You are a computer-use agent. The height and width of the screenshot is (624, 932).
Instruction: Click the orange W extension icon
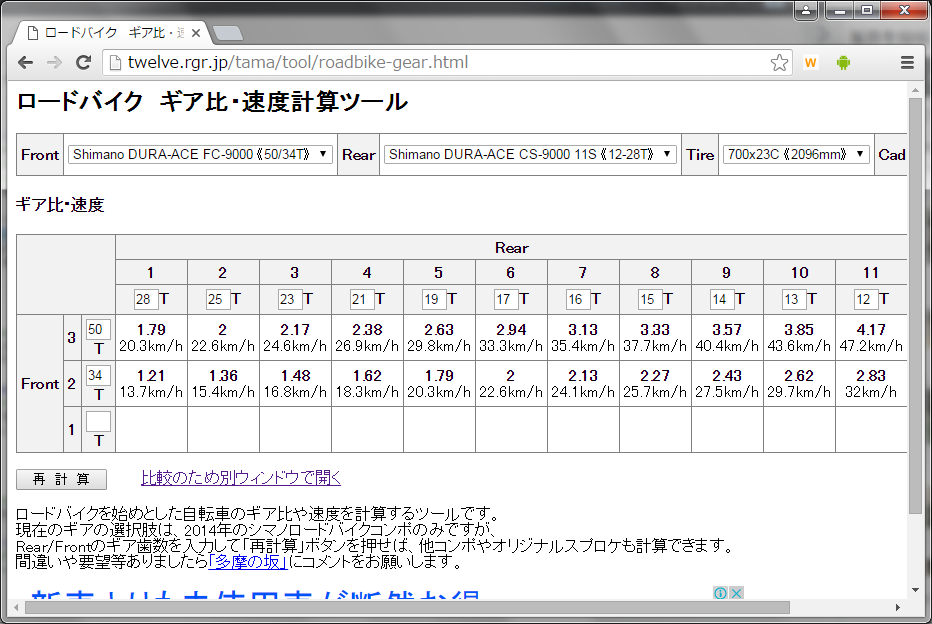[811, 62]
